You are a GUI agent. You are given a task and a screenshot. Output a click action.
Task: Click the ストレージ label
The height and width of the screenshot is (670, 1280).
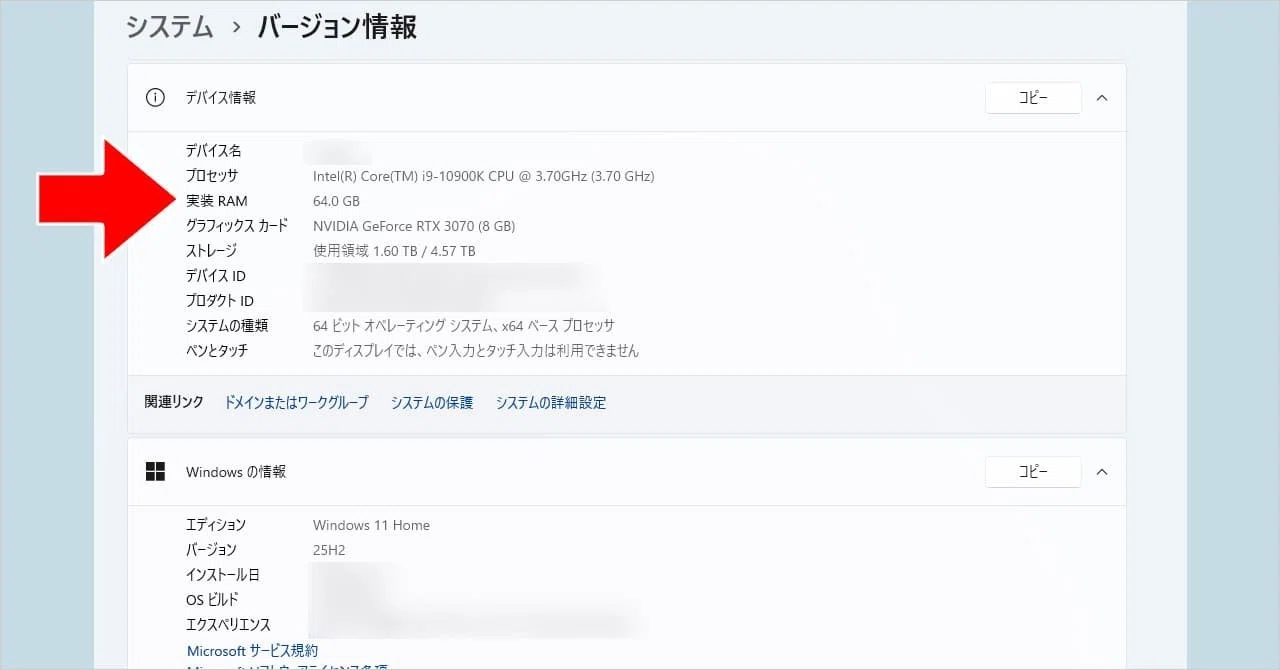pyautogui.click(x=211, y=251)
